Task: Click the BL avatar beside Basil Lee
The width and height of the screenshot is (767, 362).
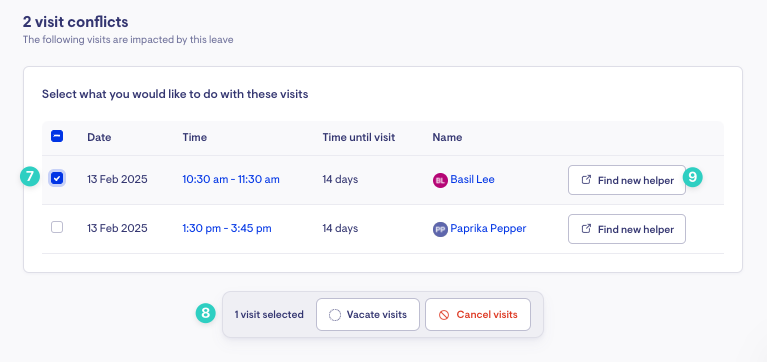Action: click(x=440, y=181)
